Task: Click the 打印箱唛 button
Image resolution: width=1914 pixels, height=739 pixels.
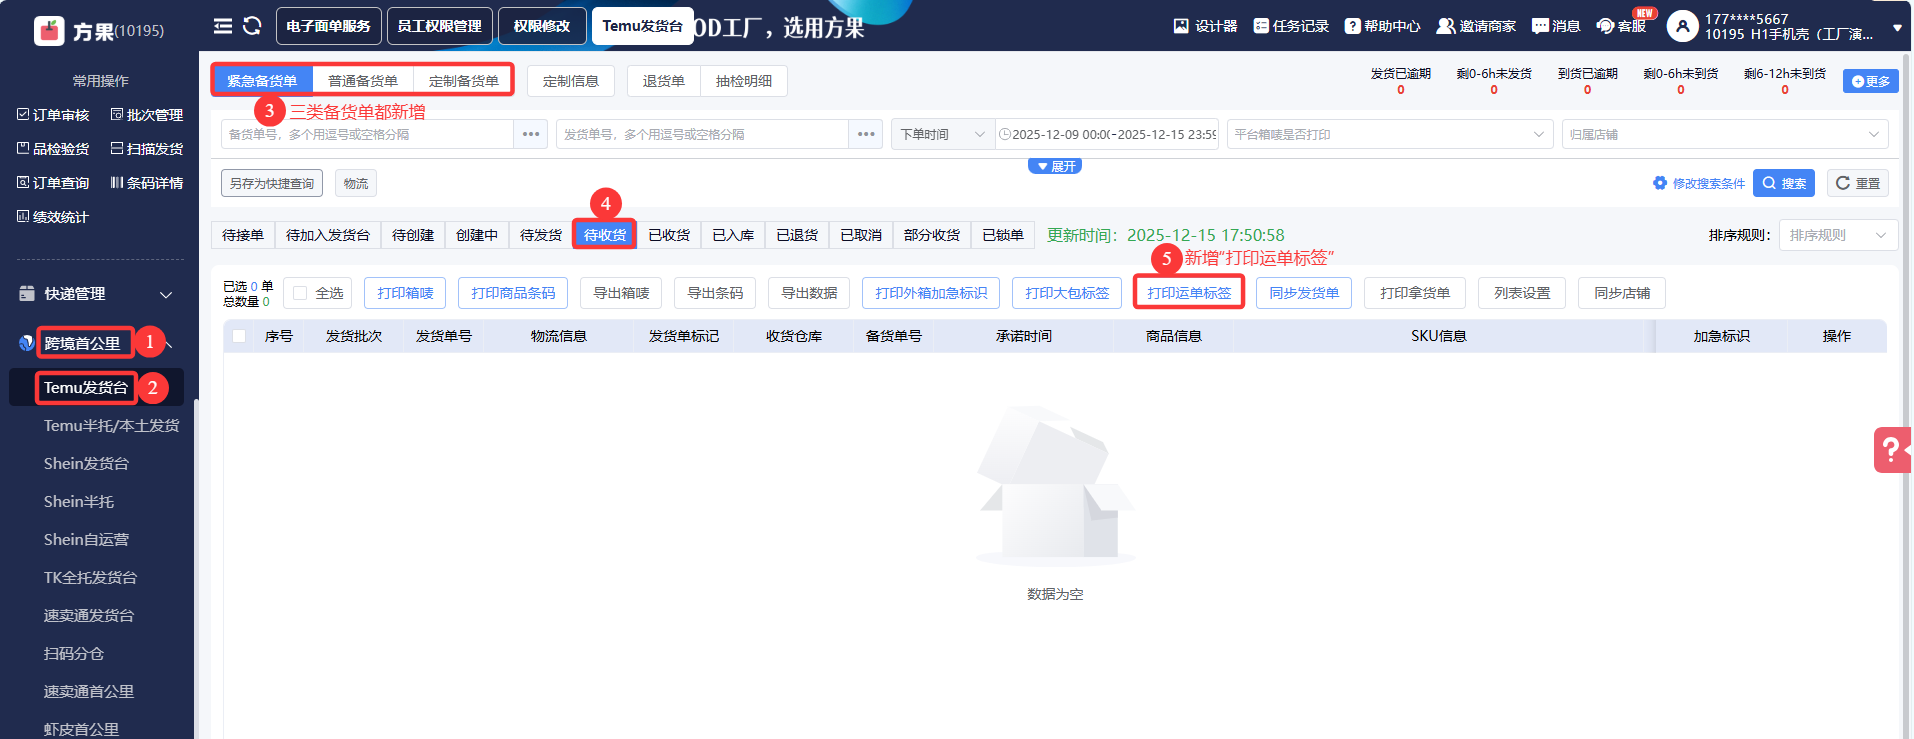Action: pyautogui.click(x=405, y=293)
